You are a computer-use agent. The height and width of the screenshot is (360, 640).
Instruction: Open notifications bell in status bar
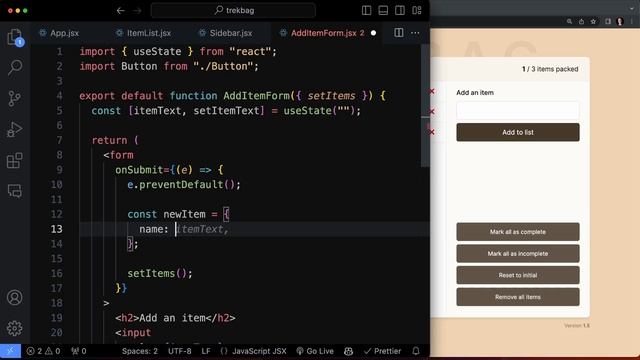coord(416,351)
